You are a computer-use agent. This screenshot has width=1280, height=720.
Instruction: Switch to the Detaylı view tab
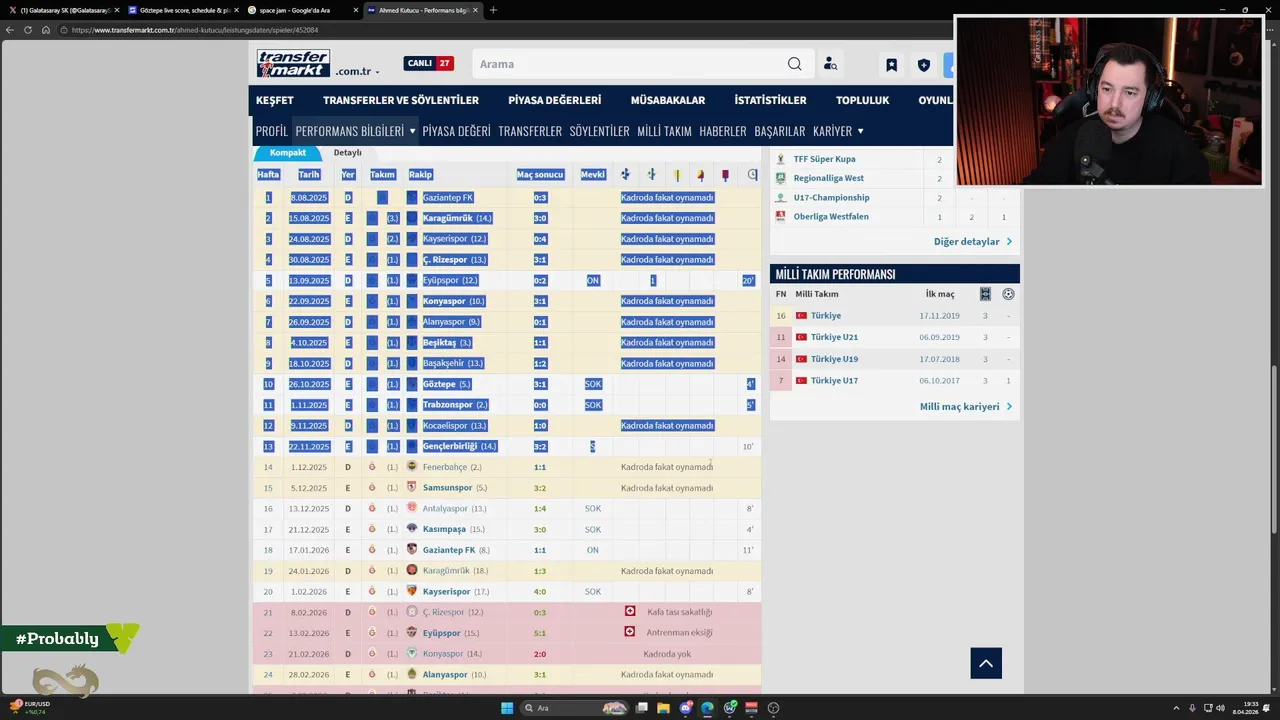click(x=348, y=153)
